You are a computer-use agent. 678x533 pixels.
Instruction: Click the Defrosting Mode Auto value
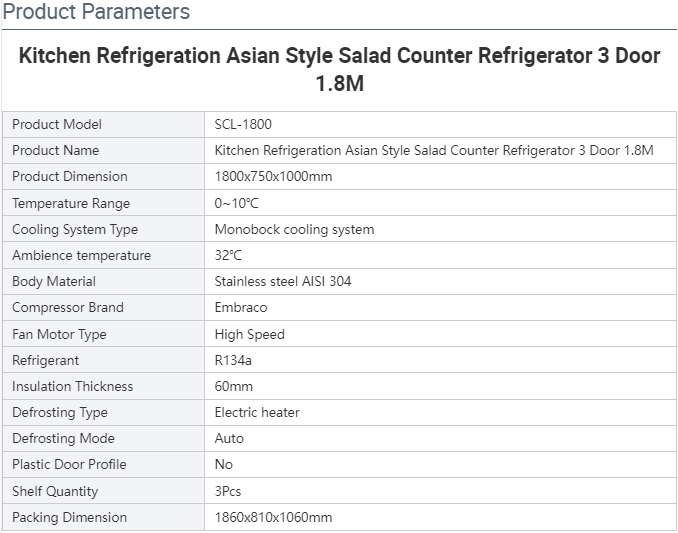coord(229,438)
